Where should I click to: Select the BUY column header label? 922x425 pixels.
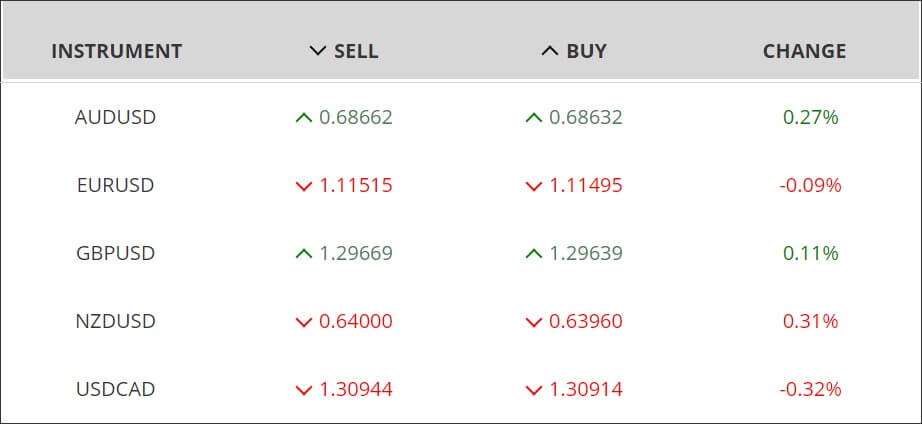[x=586, y=51]
